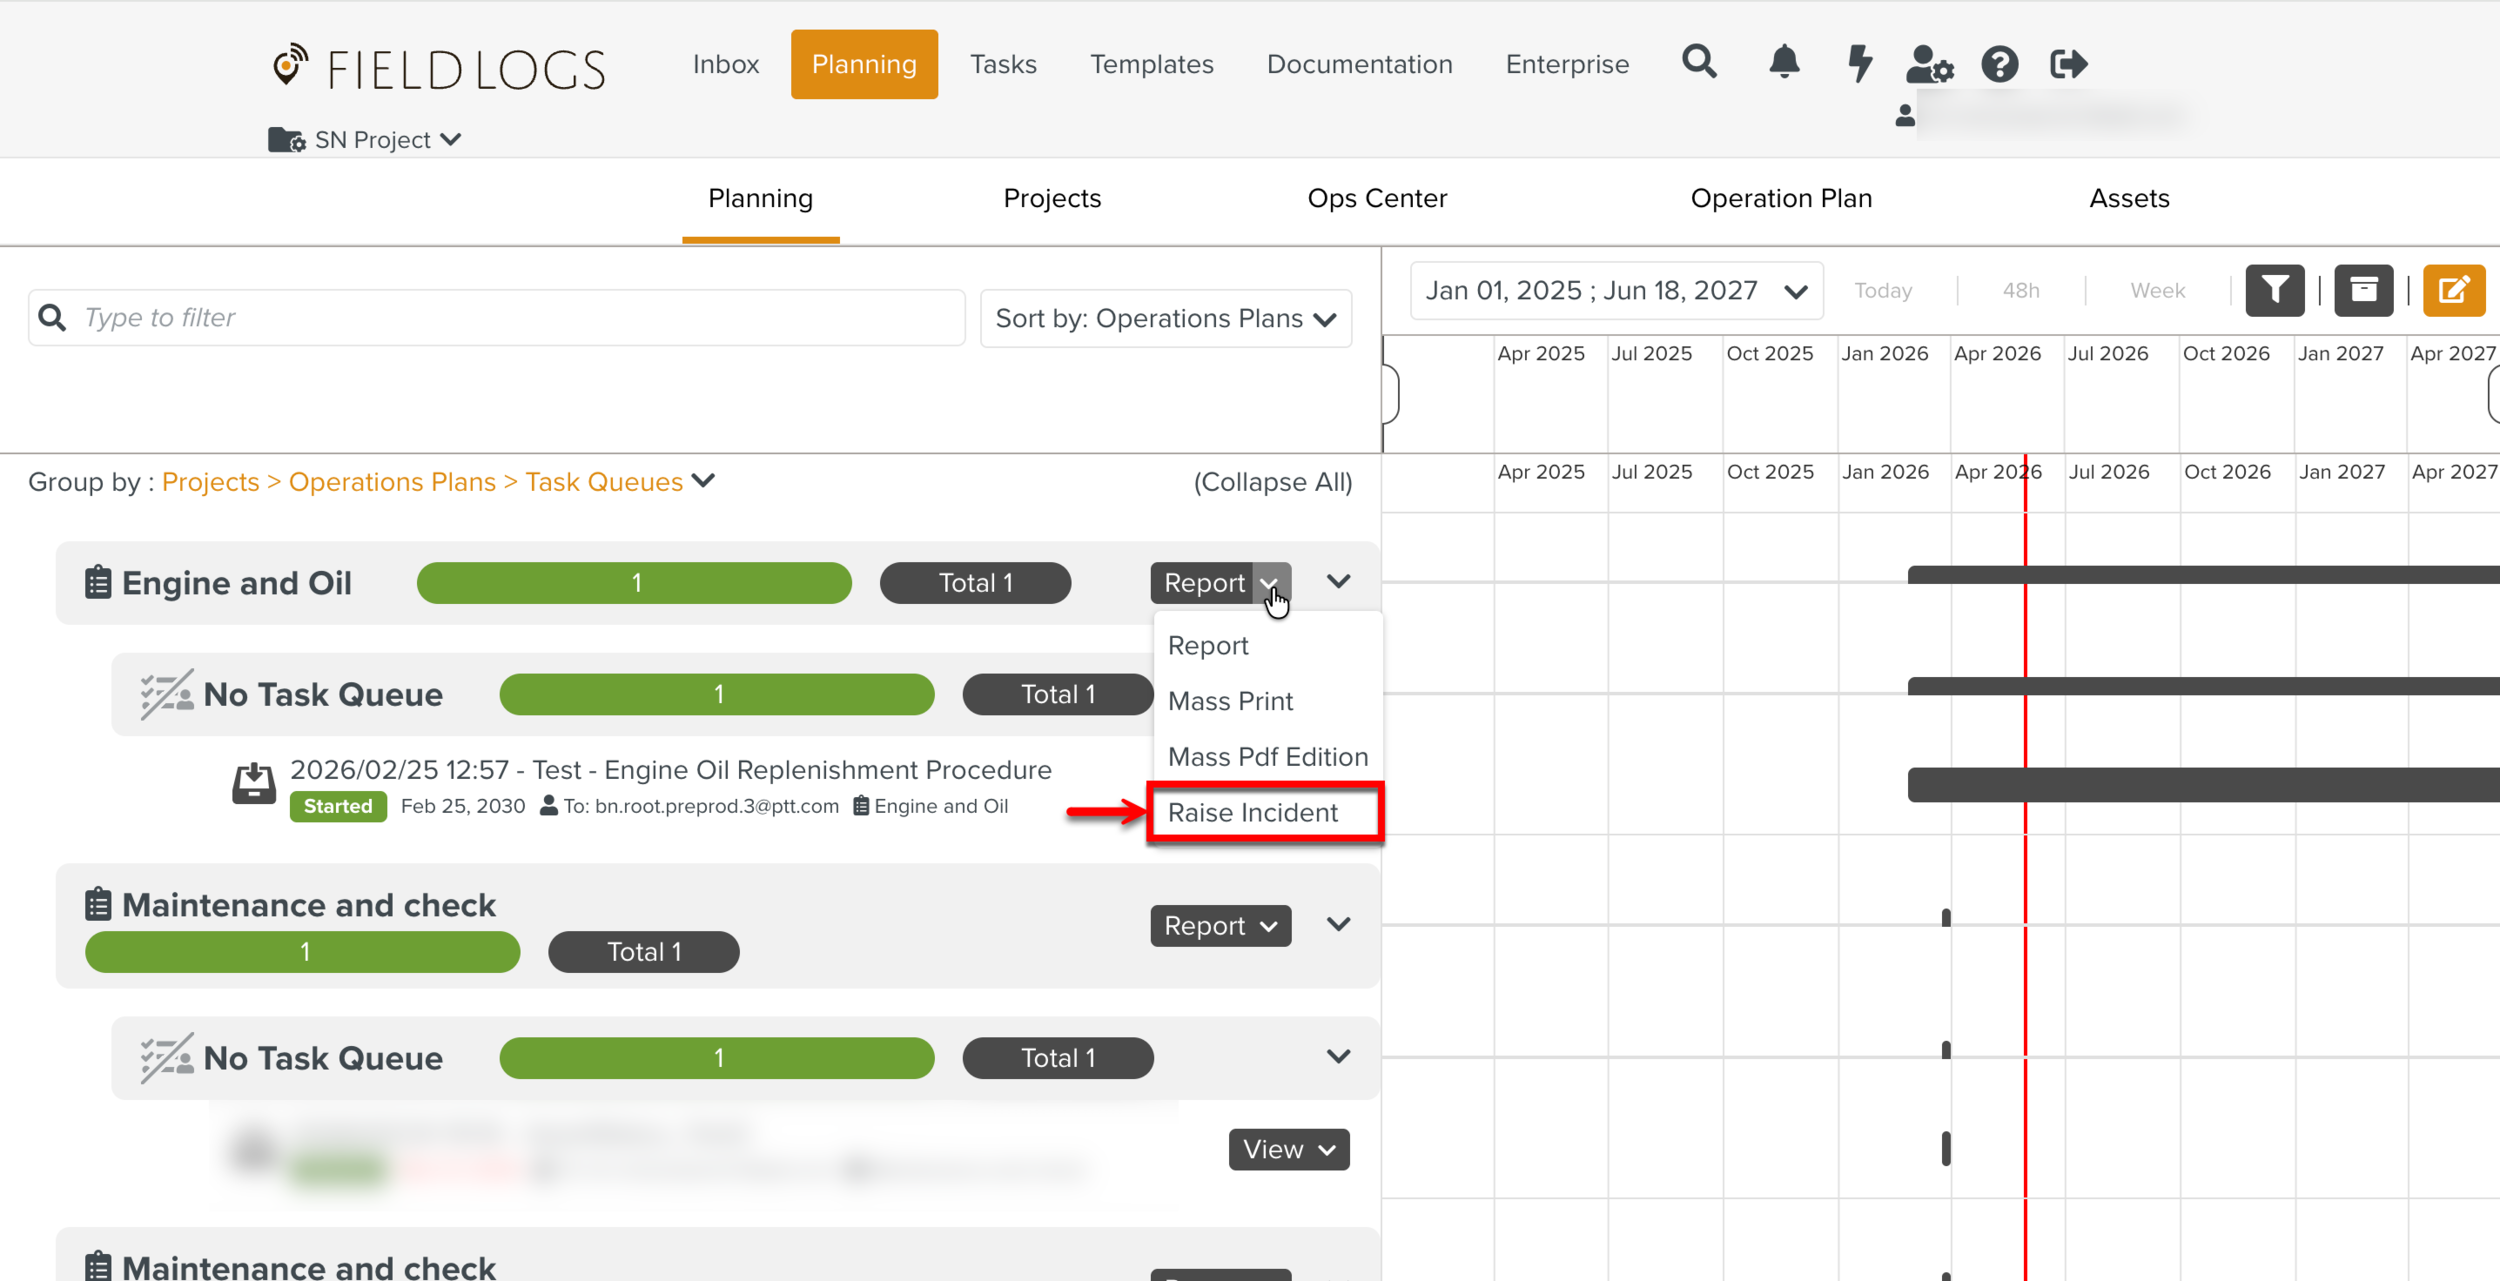Collapse the No Task Queue under Maintenance
This screenshot has width=2500, height=1281.
pos(1338,1056)
